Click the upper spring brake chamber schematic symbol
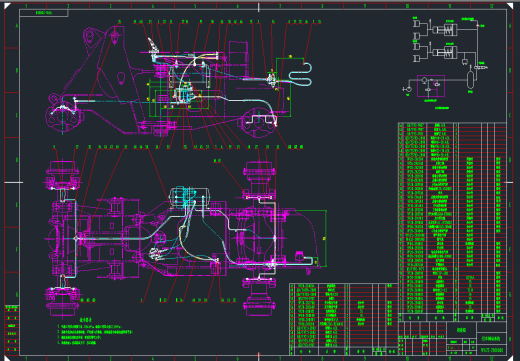Screen dimensions: 520x361 pyautogui.click(x=445, y=30)
